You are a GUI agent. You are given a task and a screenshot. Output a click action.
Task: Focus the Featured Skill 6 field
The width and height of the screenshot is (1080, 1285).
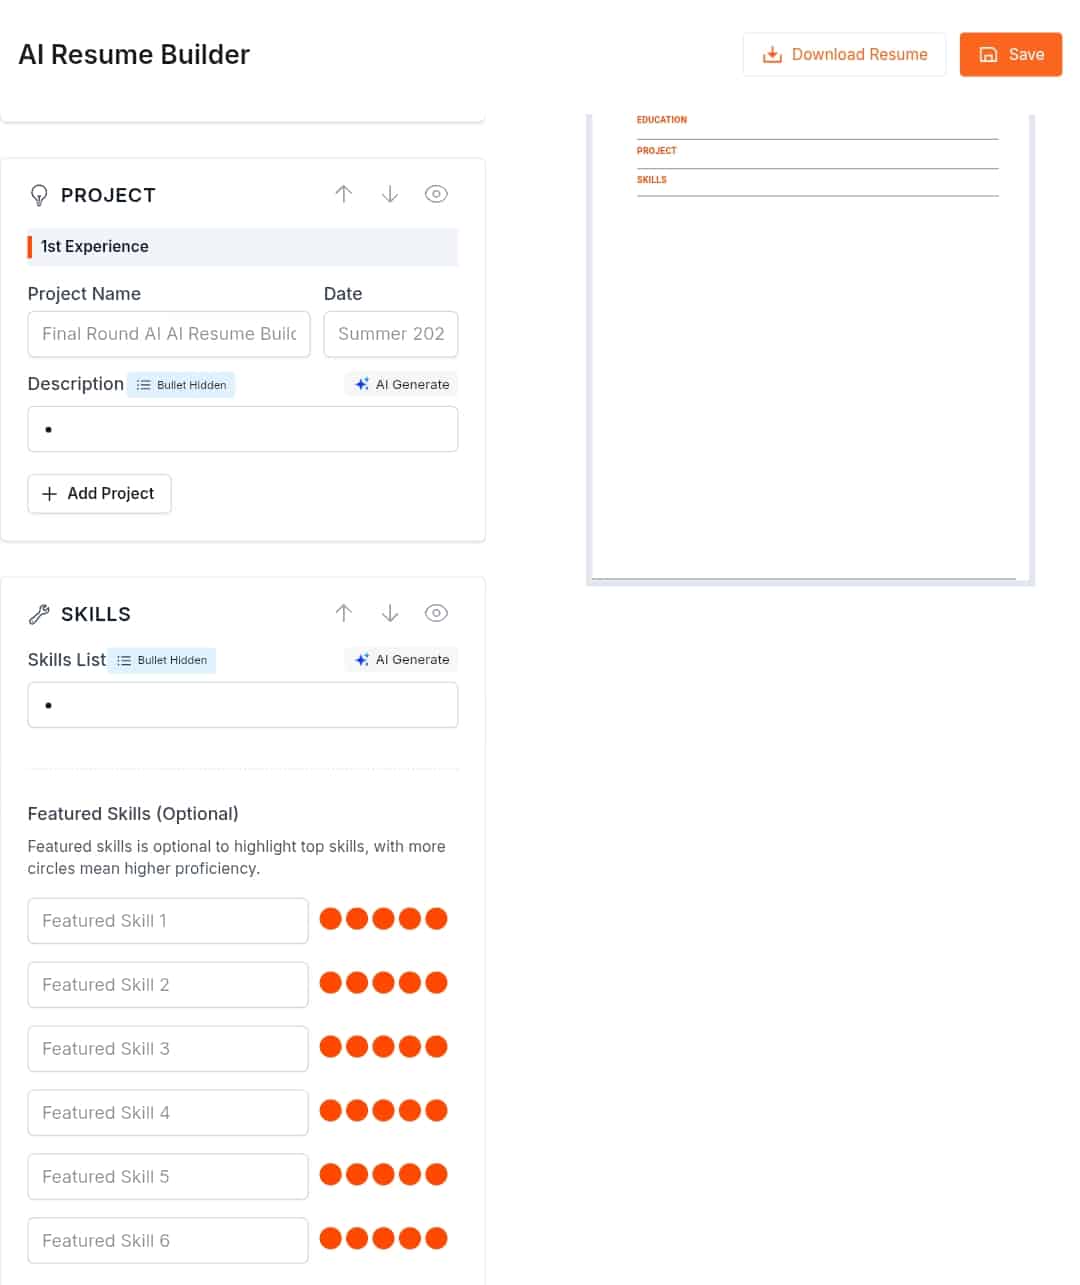[168, 1240]
